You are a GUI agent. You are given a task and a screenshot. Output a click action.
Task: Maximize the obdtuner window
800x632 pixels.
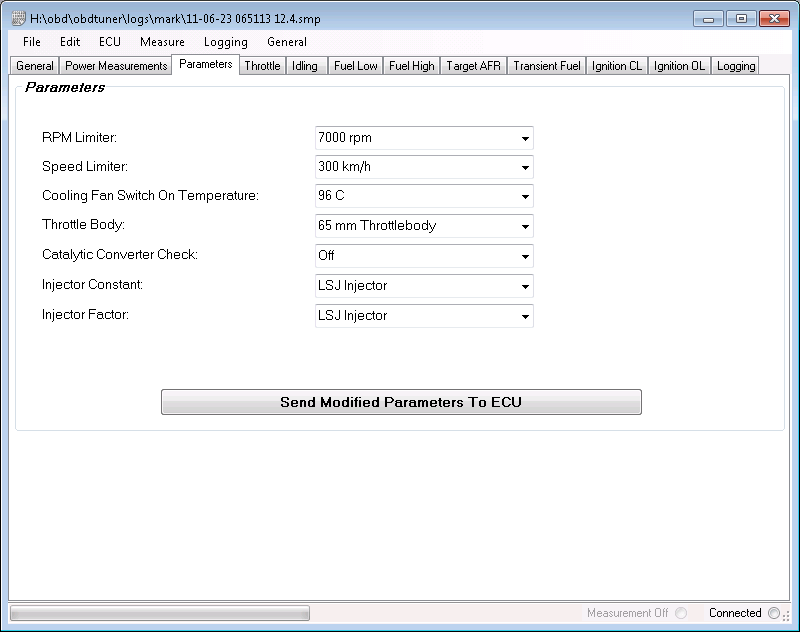coord(741,19)
